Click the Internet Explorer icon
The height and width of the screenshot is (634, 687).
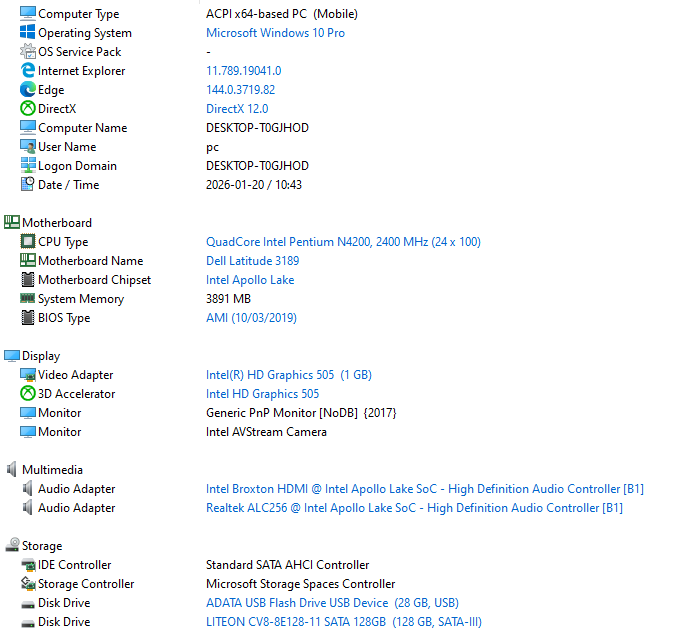[x=28, y=71]
